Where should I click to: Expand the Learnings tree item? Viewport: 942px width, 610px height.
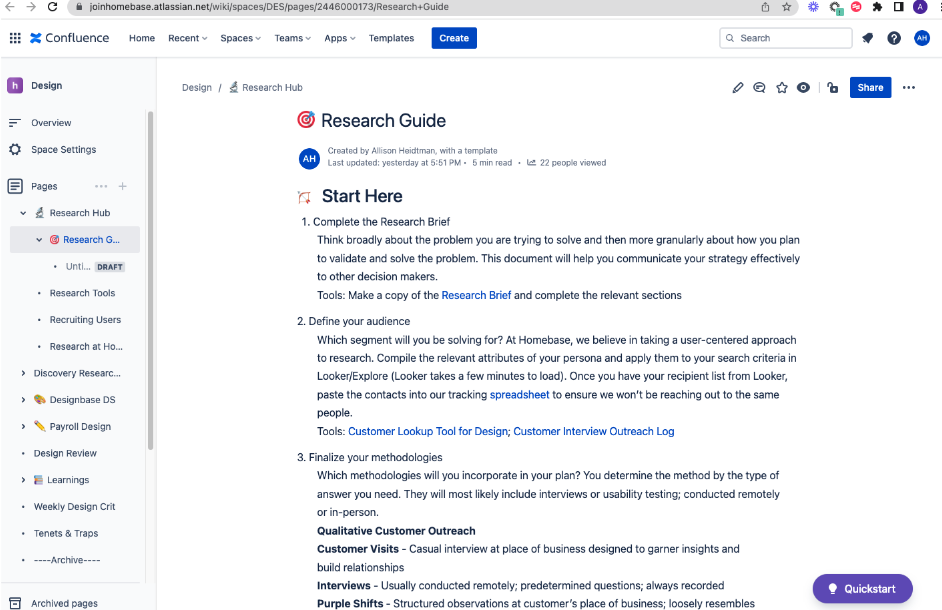coord(23,480)
